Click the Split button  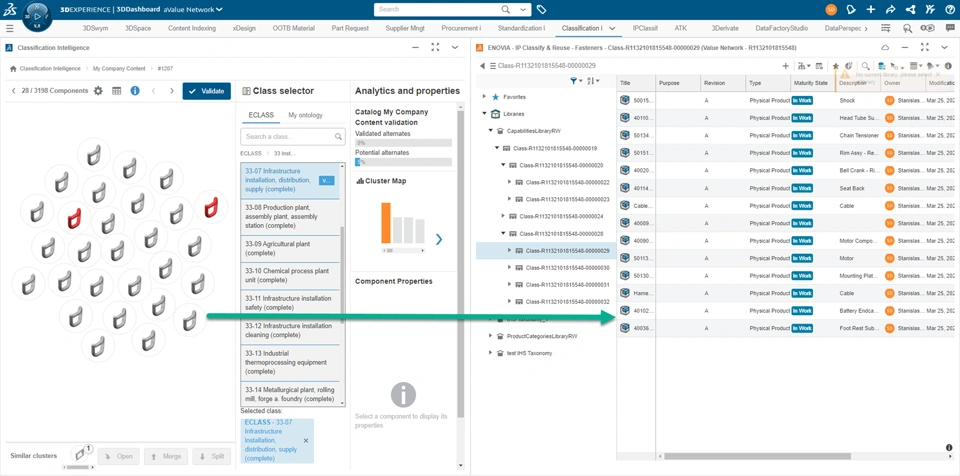pos(212,456)
